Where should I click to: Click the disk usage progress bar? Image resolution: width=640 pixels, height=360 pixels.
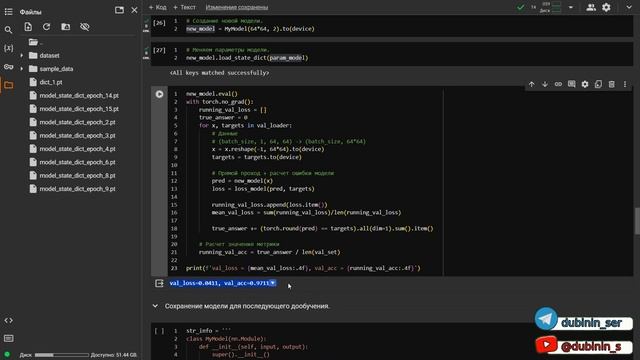62,355
